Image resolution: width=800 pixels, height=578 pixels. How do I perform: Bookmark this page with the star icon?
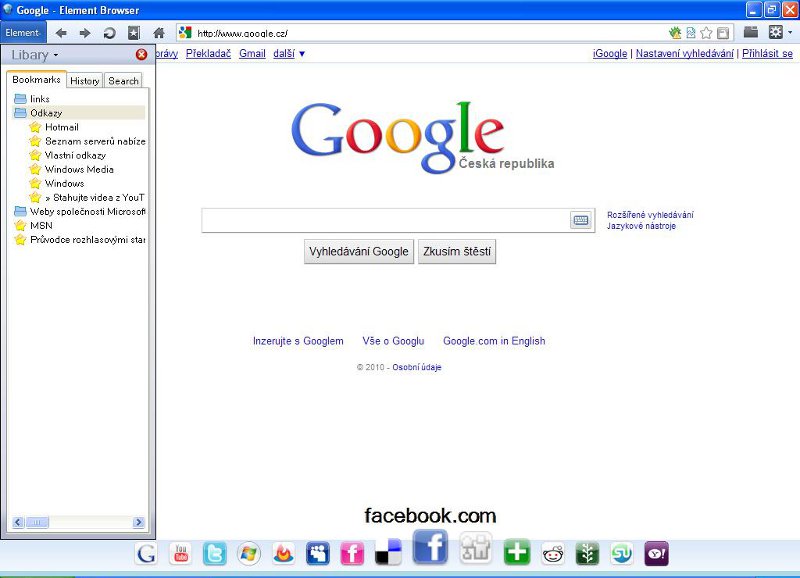click(707, 33)
